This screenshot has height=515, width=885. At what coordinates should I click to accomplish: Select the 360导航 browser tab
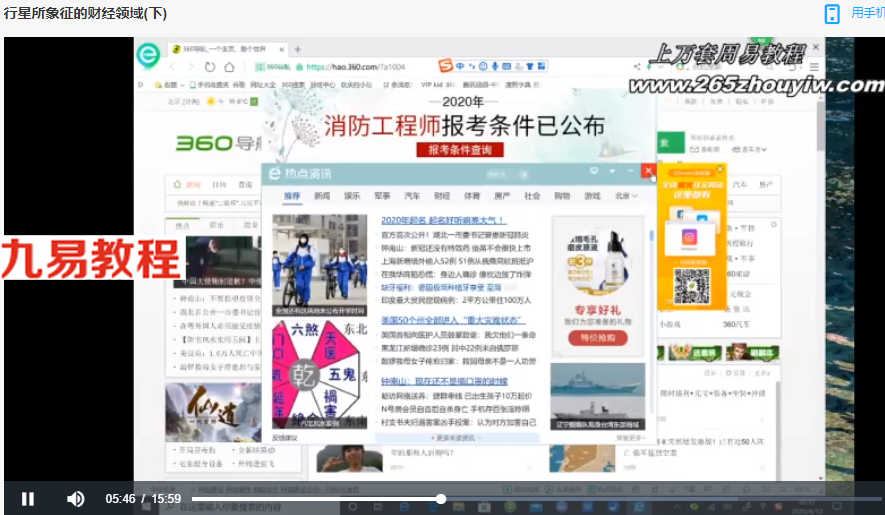pyautogui.click(x=226, y=49)
